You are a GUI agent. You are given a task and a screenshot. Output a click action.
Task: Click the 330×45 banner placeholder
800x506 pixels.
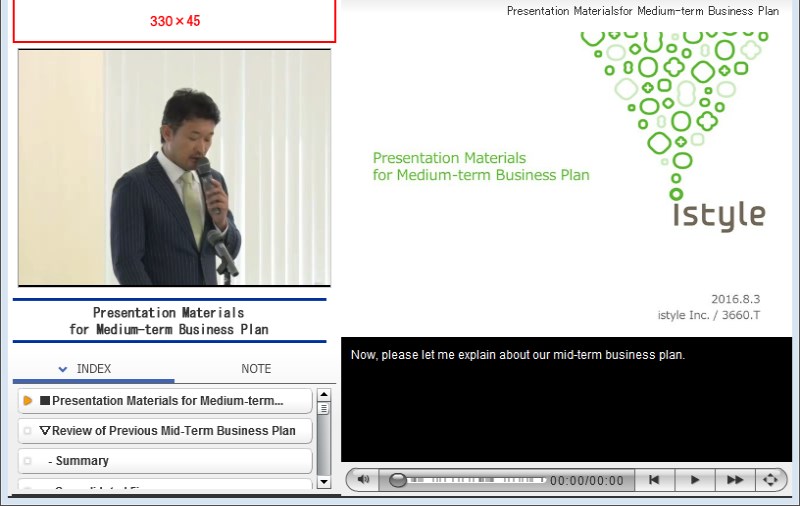[174, 21]
